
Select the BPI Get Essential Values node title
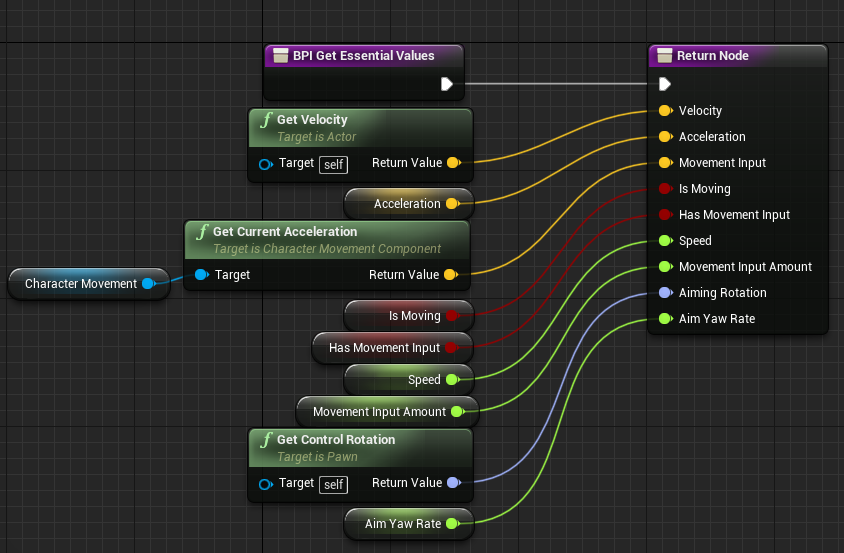(363, 56)
